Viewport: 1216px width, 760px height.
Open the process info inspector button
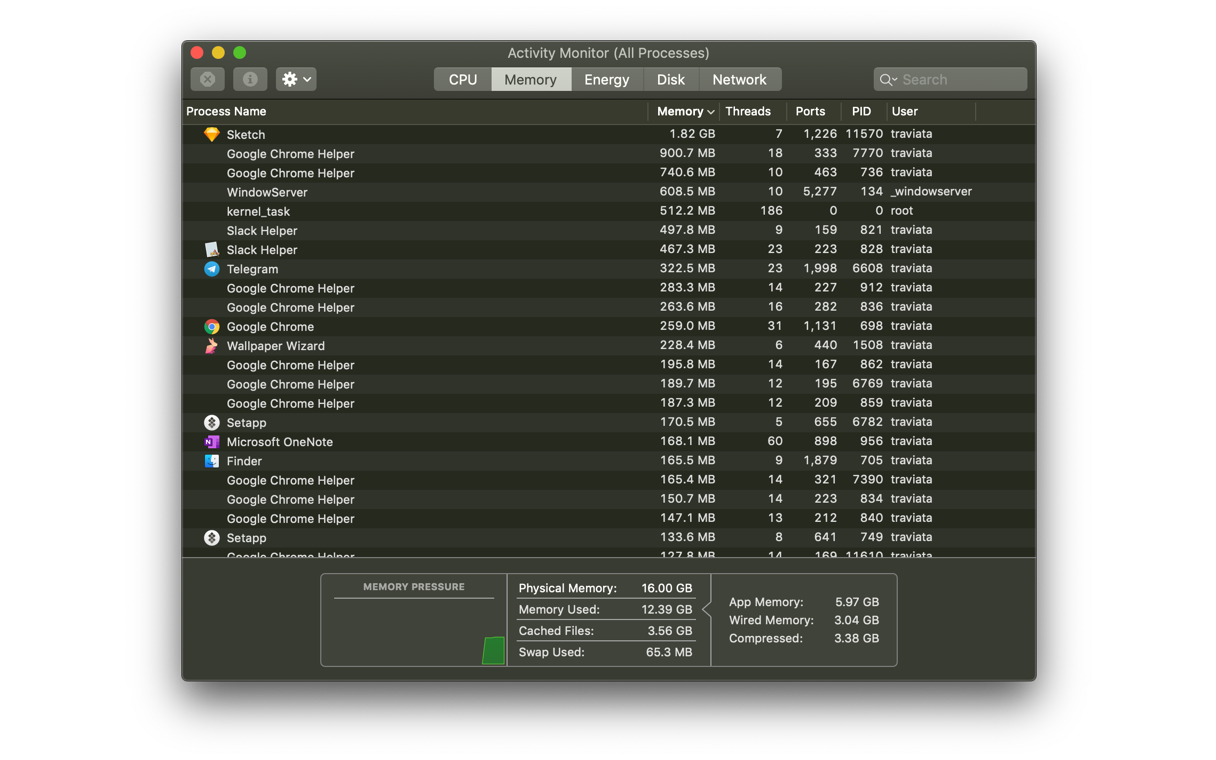[x=250, y=79]
